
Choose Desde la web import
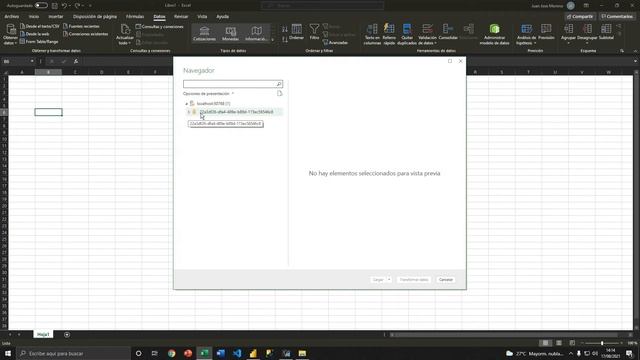(35, 34)
